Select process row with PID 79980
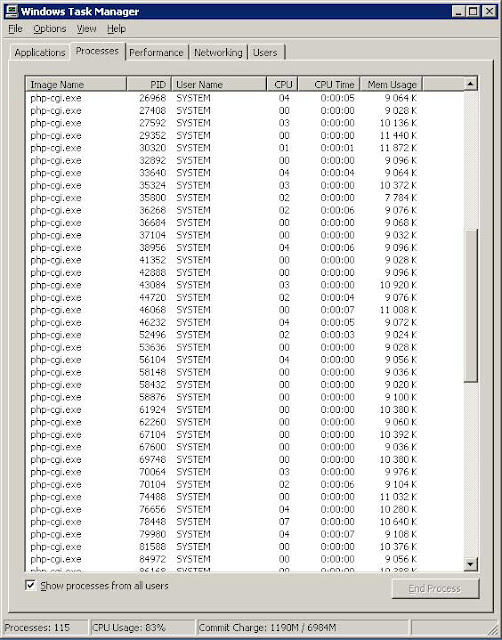 point(245,534)
